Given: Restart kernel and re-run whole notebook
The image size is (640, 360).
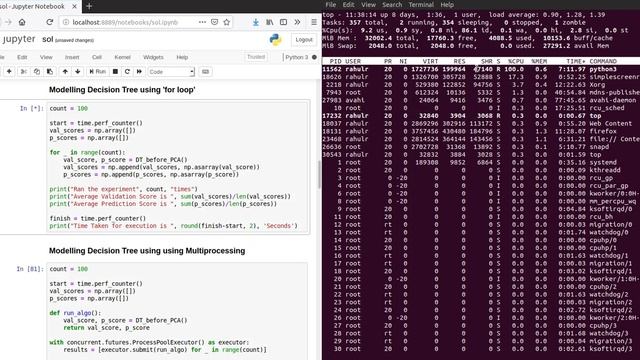Looking at the screenshot, I should (x=139, y=71).
